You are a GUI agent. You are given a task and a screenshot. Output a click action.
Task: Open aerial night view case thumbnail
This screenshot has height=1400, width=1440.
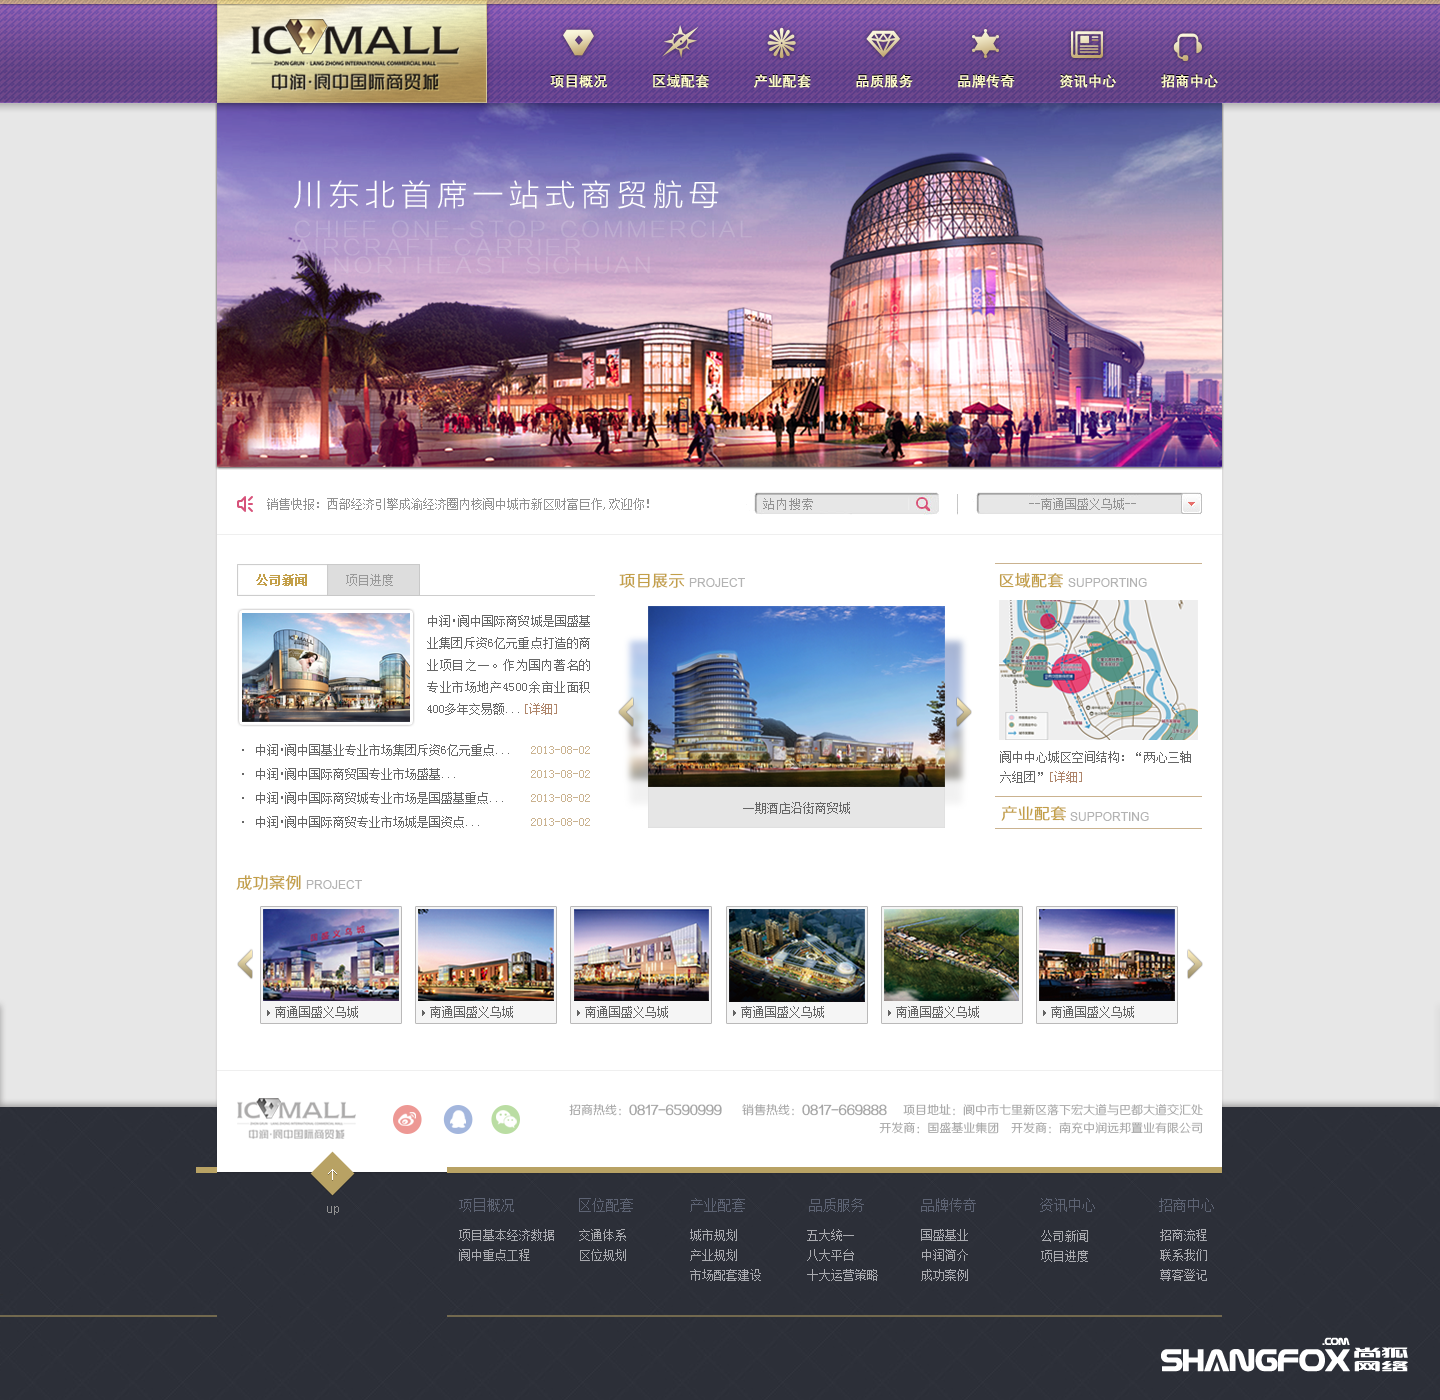[797, 955]
